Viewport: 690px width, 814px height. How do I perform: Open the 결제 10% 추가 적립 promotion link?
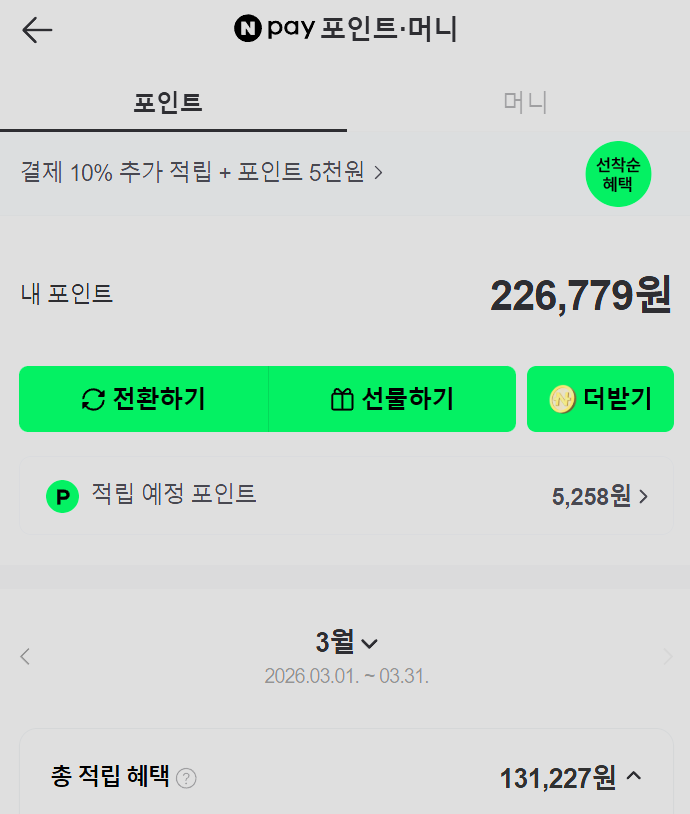pos(201,172)
